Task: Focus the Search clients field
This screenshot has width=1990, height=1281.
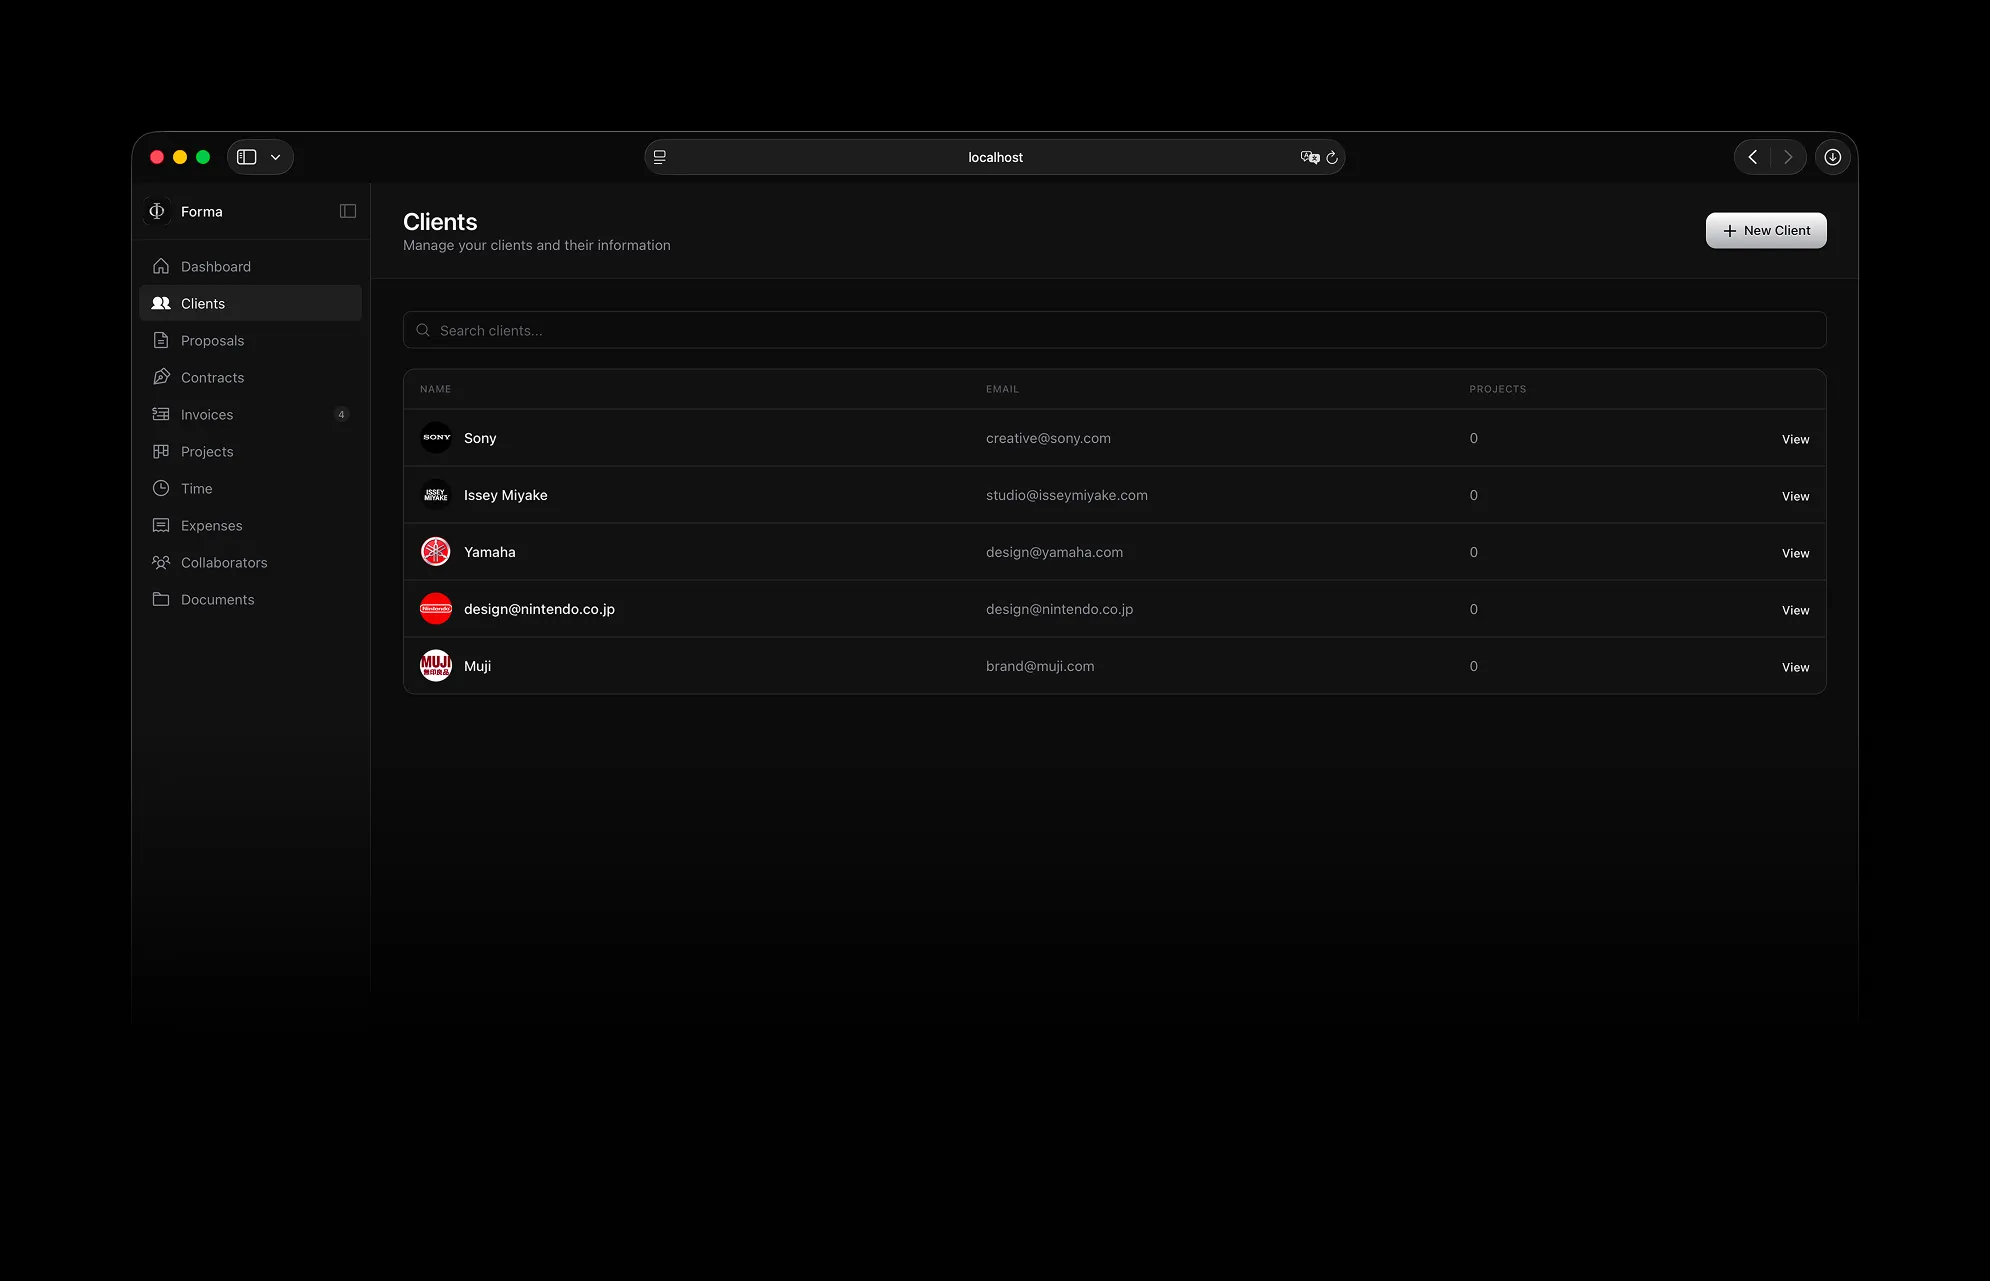Action: click(1114, 331)
